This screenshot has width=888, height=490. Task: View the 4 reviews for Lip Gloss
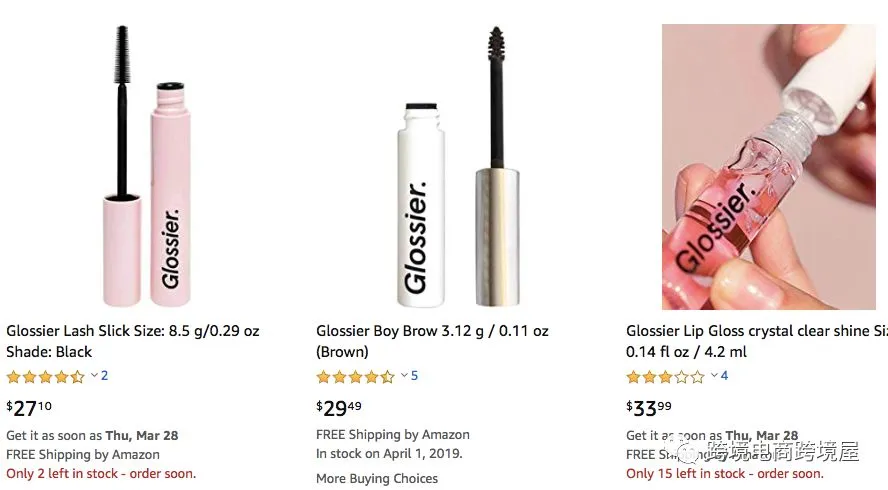tap(724, 376)
